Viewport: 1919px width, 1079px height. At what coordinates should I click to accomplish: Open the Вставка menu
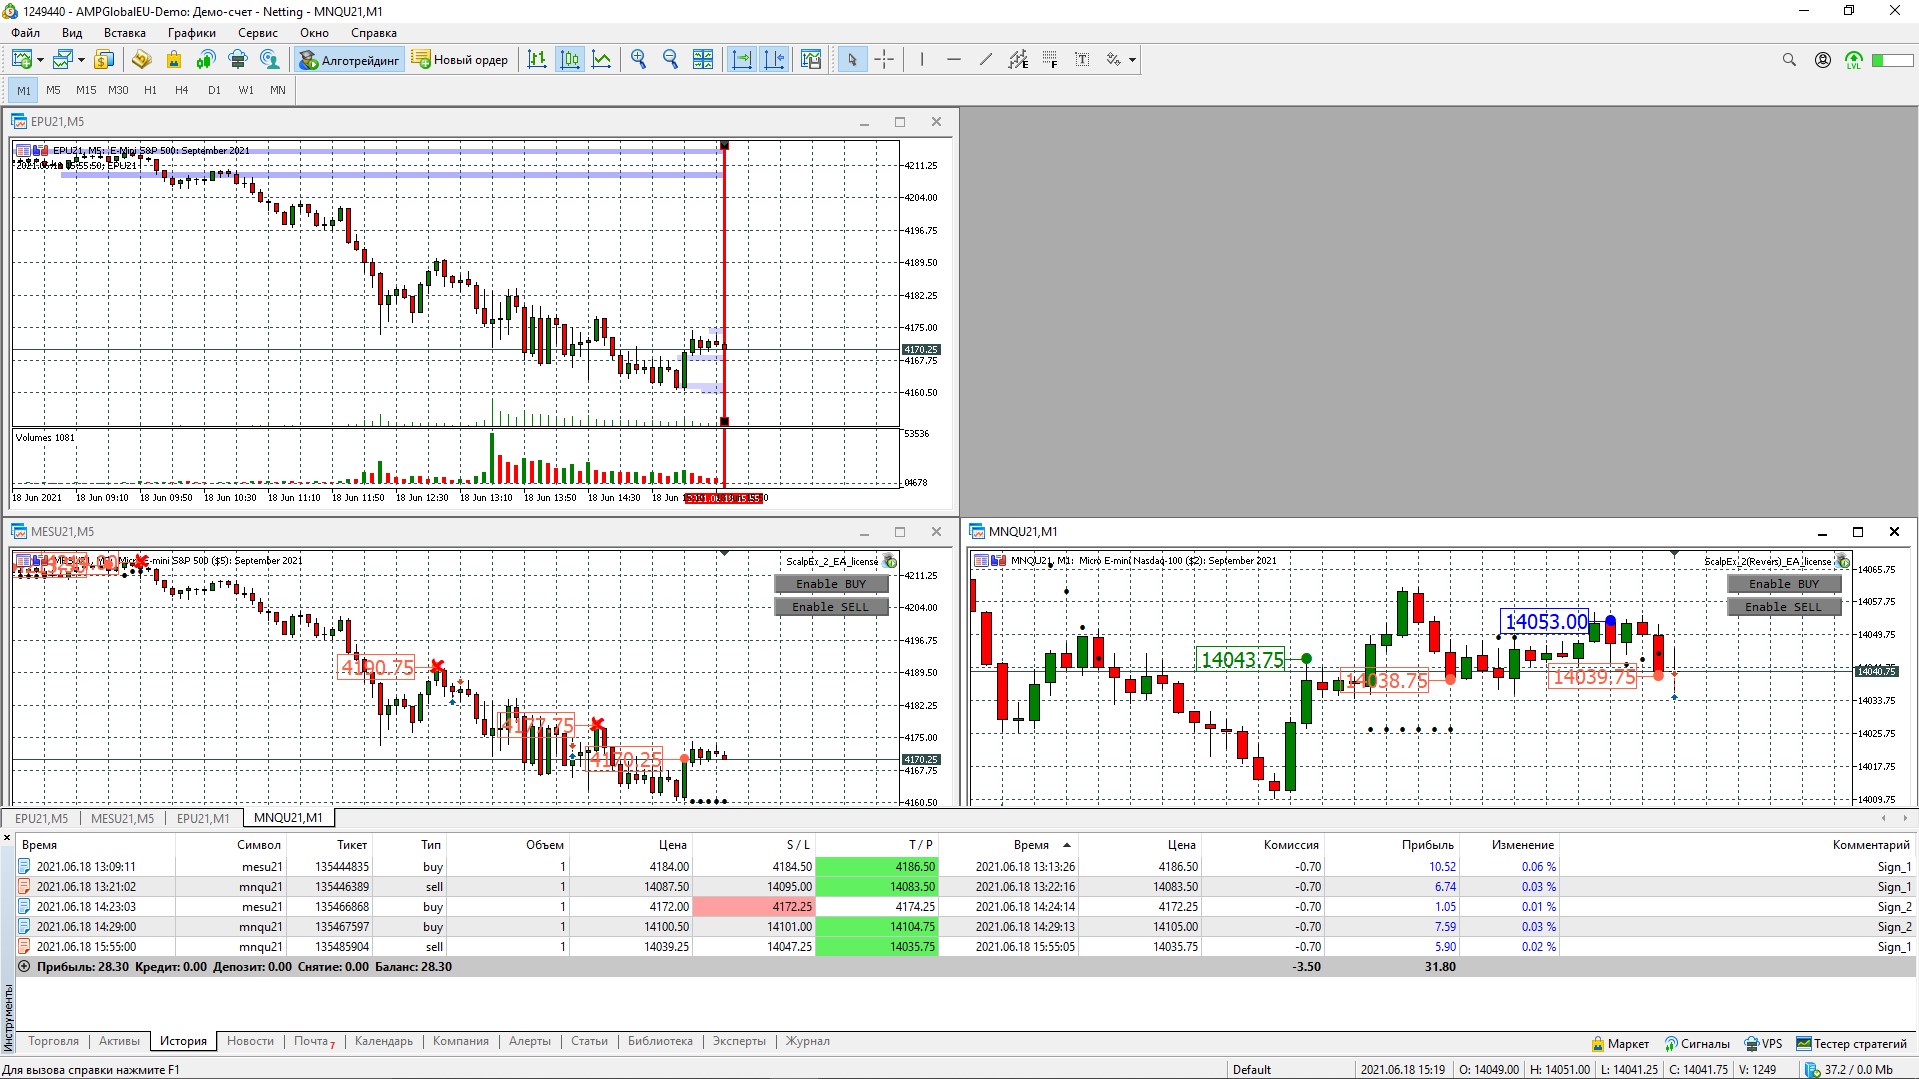click(125, 33)
